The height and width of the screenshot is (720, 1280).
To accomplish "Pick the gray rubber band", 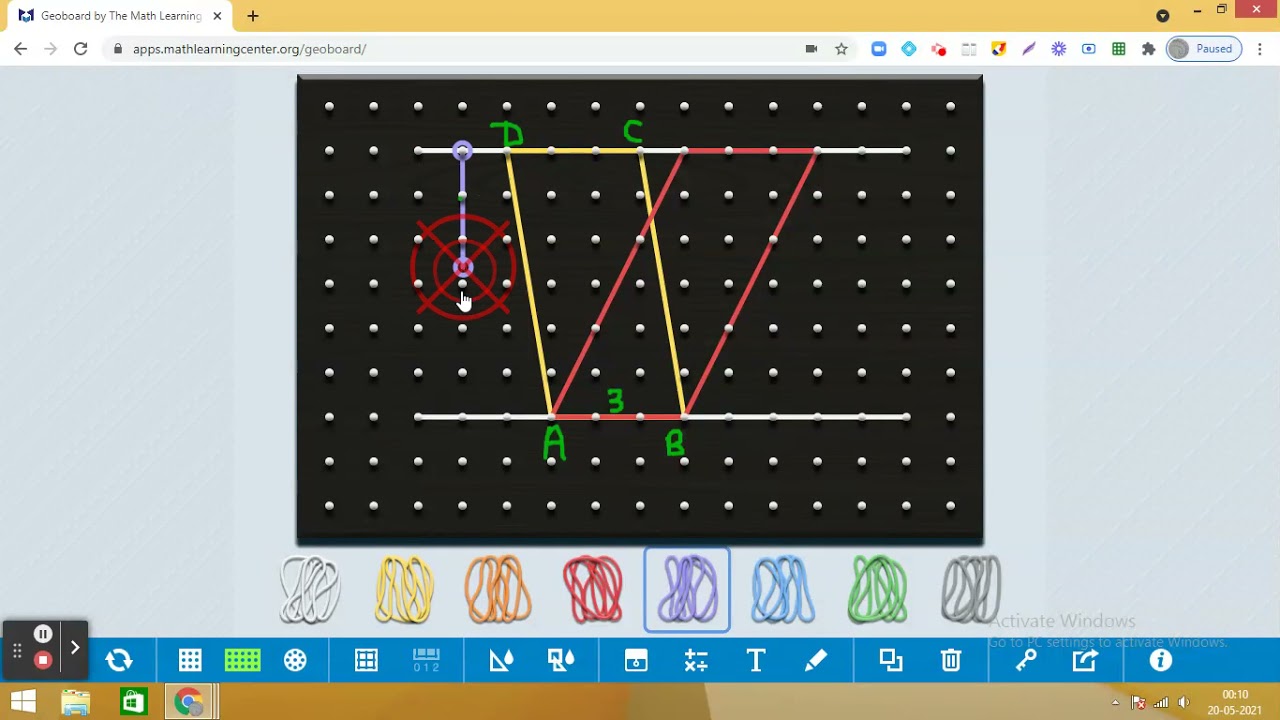I will (x=971, y=590).
